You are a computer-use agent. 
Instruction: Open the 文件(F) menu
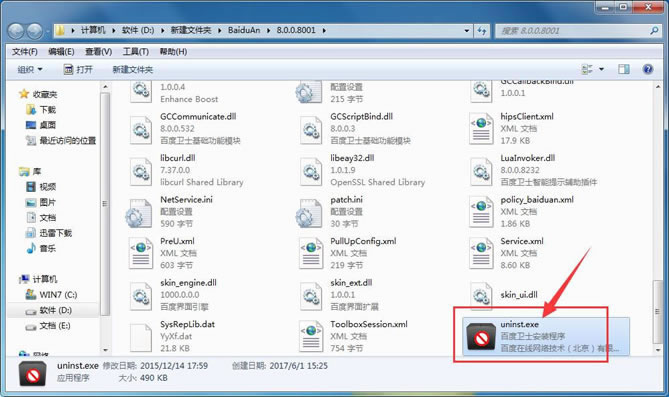click(x=25, y=52)
